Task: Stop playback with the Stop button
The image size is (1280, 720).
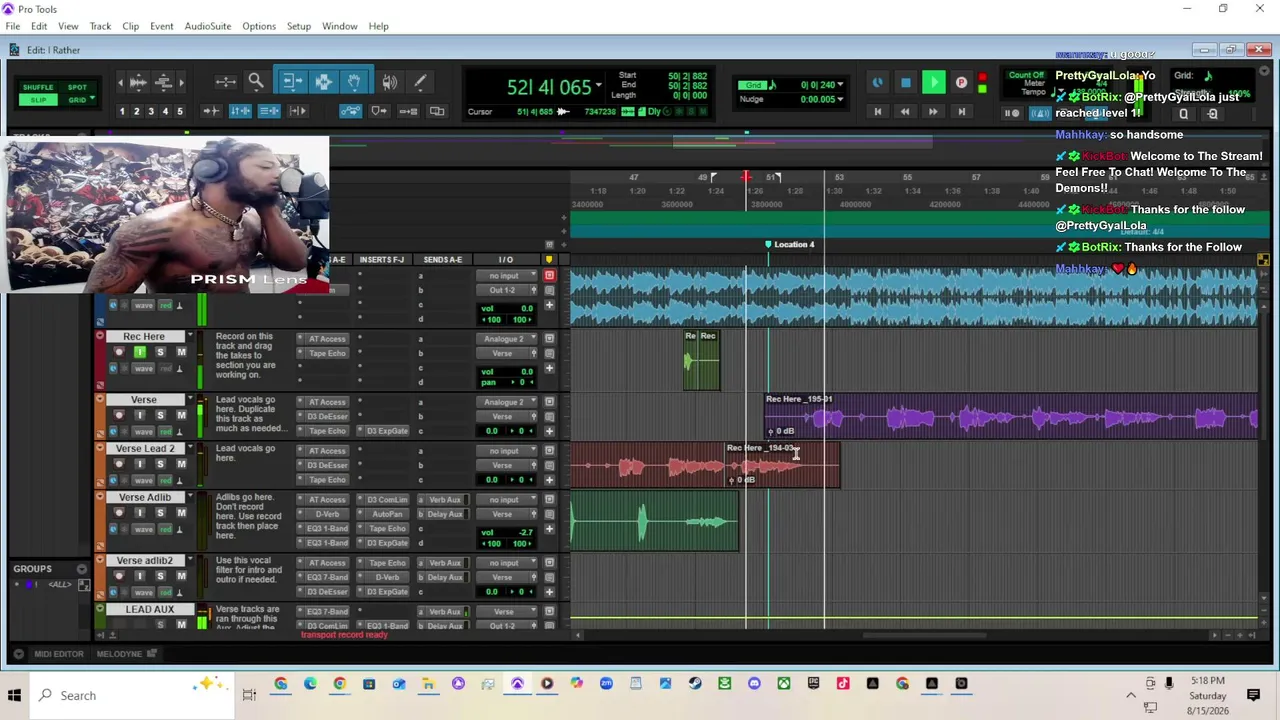Action: [905, 83]
